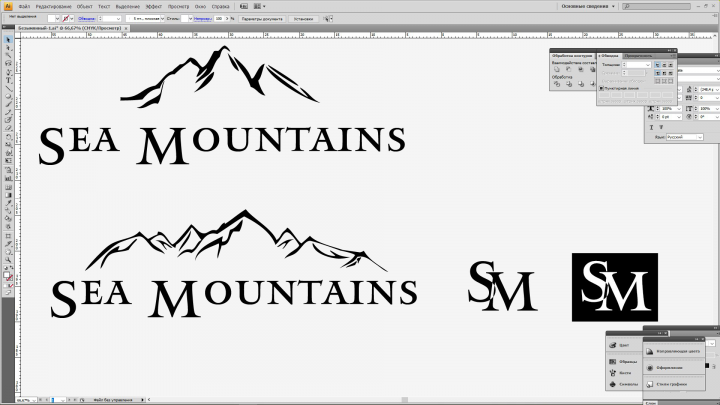Screen dimensions: 720x405
Task: Click the Обводка link in control bar
Action: 86,19
